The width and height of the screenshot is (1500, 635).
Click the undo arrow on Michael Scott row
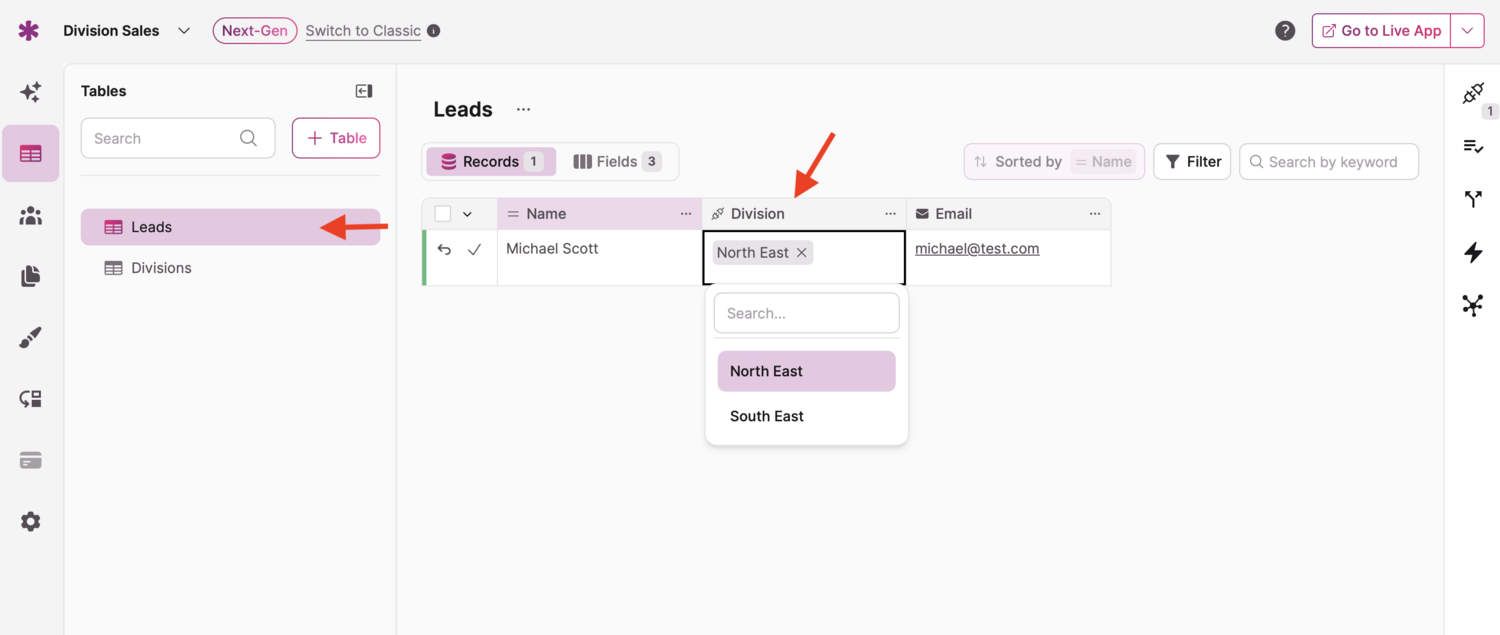pyautogui.click(x=445, y=250)
